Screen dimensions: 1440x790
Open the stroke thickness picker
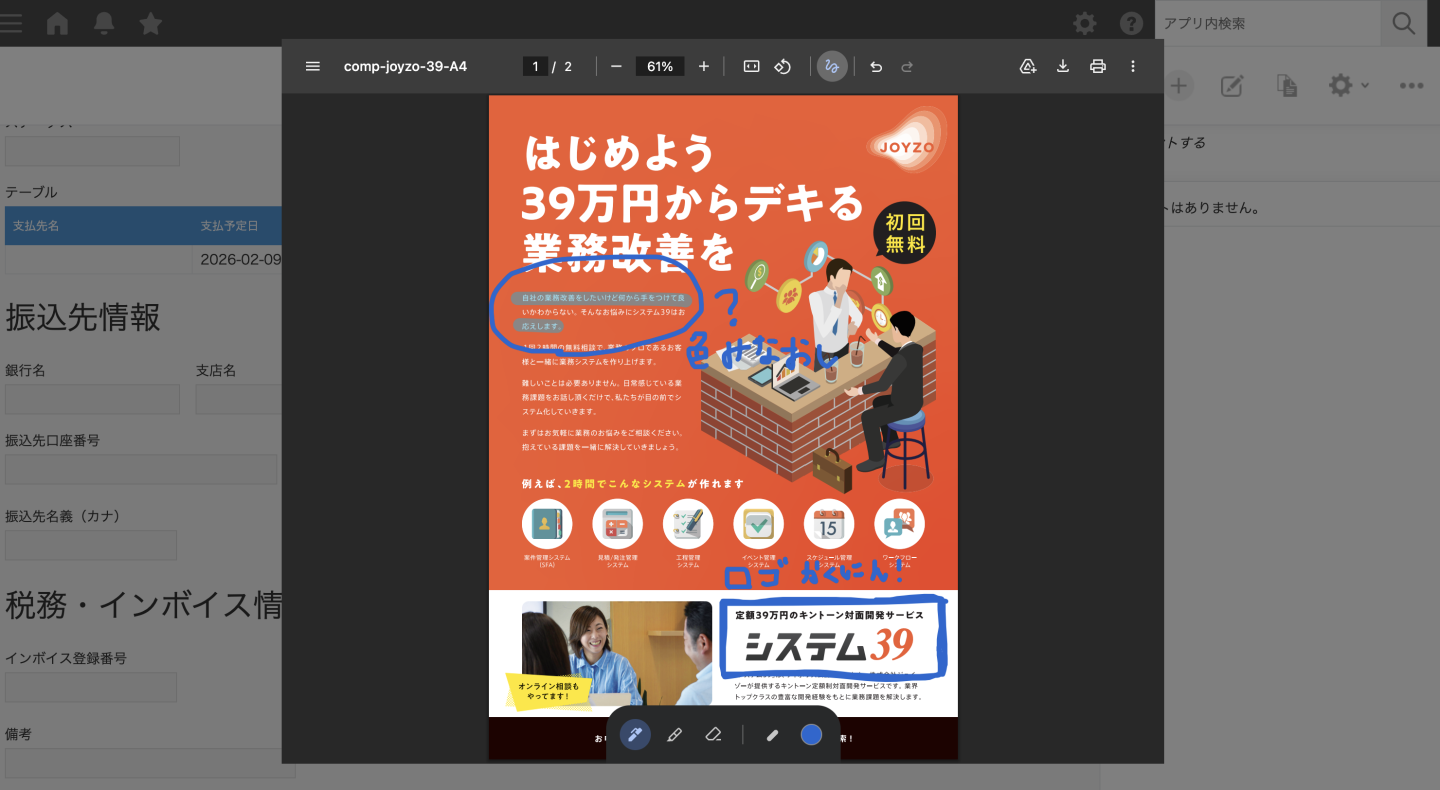click(x=772, y=735)
